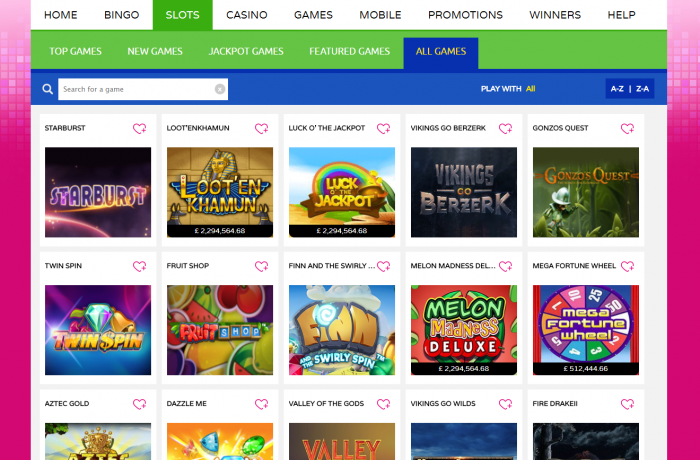
Task: Play Finn and the Swirly Spin thumbnail
Action: coord(342,330)
